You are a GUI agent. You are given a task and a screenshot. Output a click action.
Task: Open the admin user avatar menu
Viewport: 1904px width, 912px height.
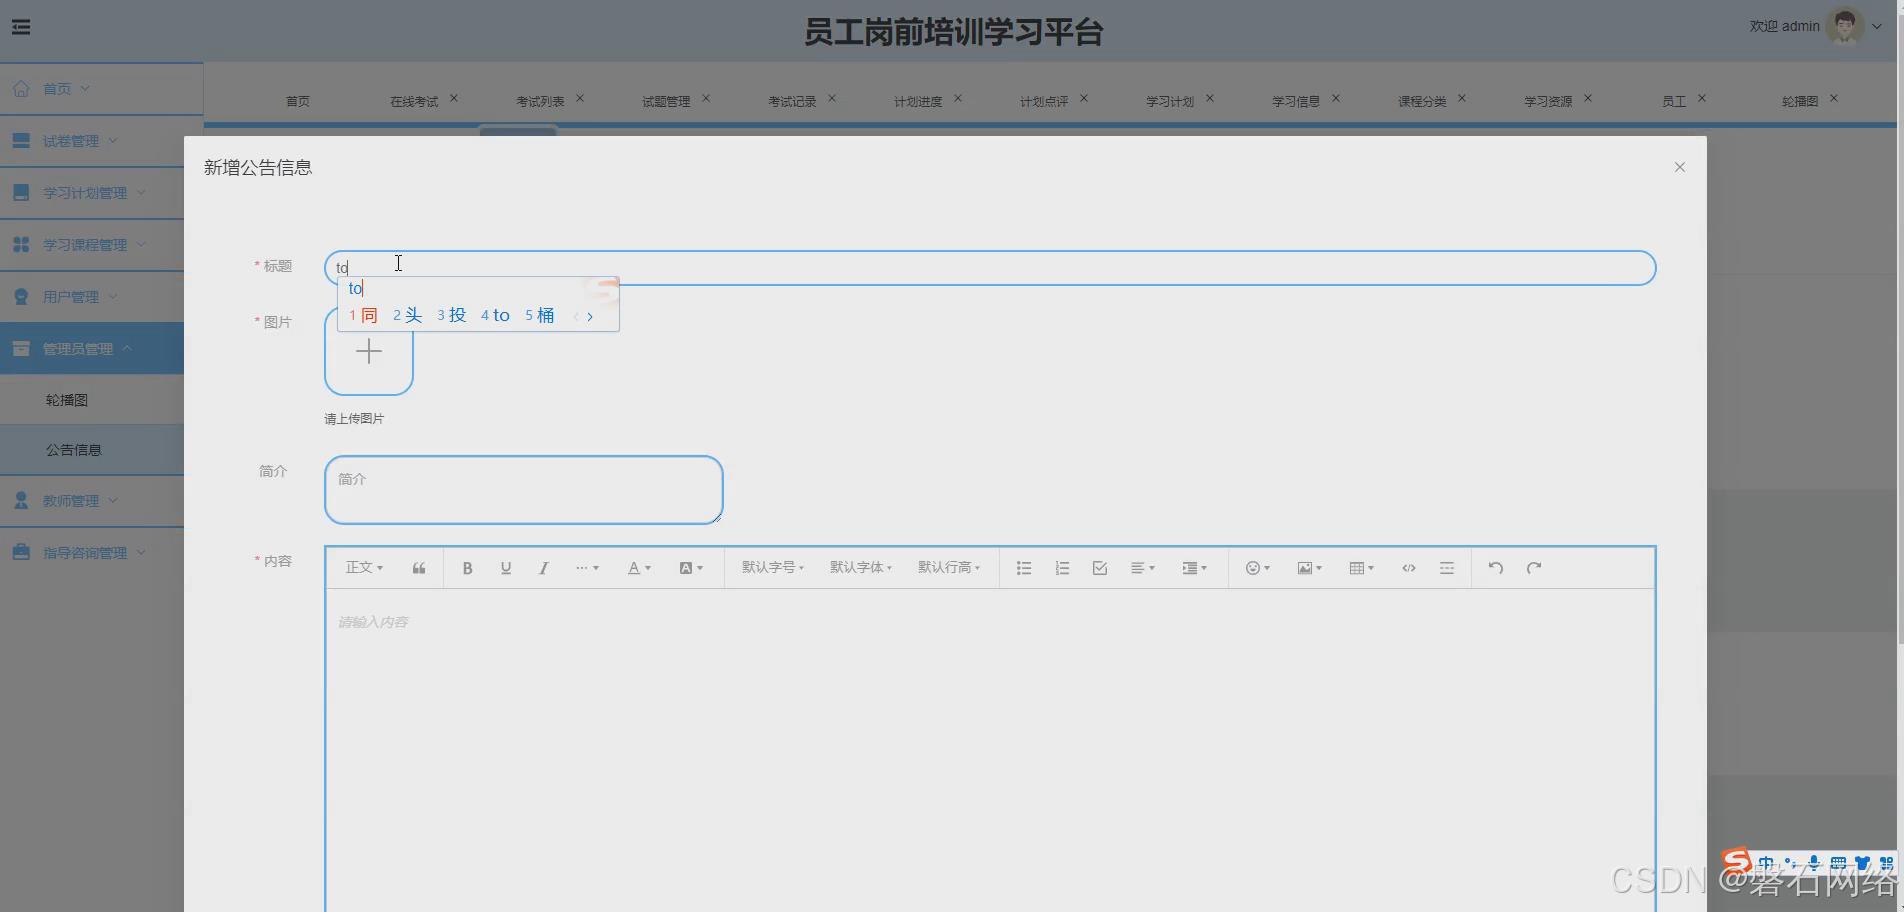(1845, 26)
